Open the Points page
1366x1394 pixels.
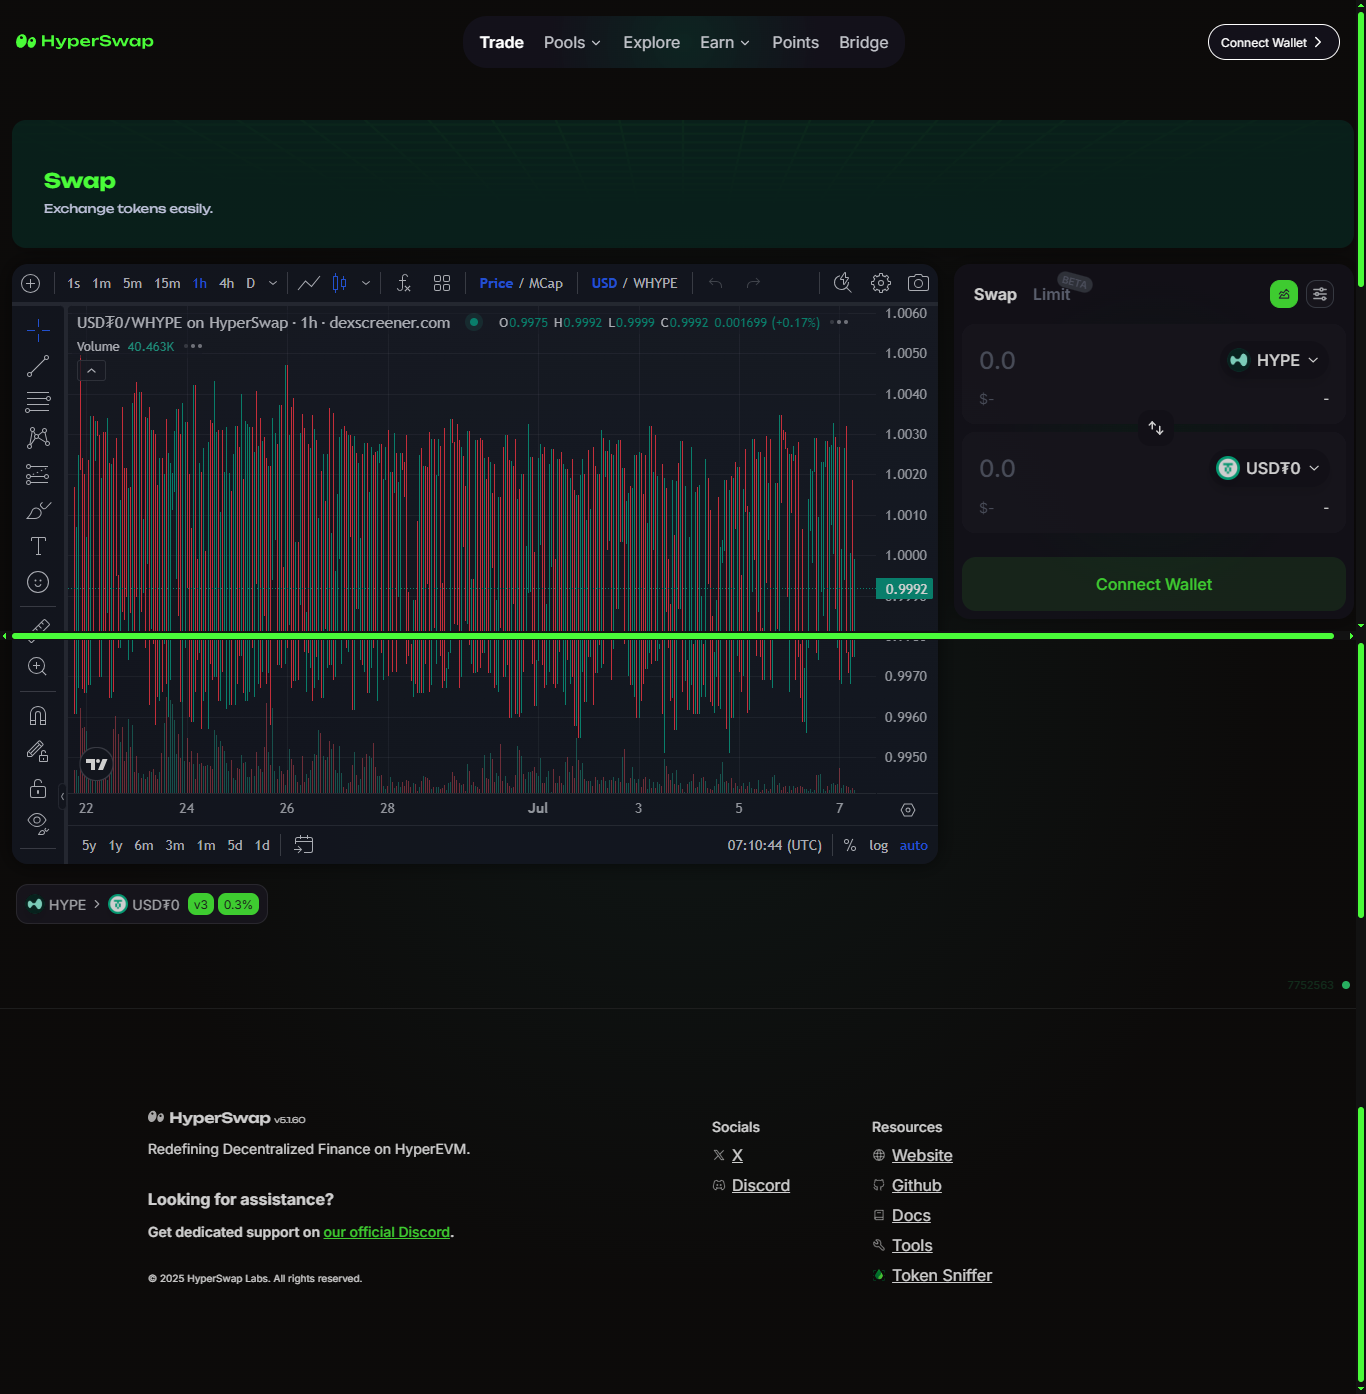click(795, 42)
